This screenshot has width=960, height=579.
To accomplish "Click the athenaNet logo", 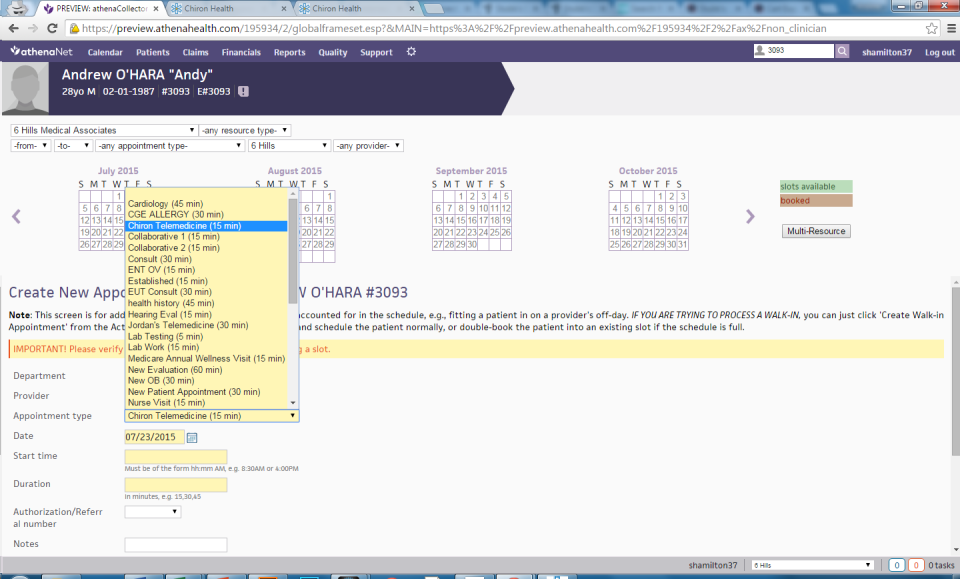I will pyautogui.click(x=41, y=51).
